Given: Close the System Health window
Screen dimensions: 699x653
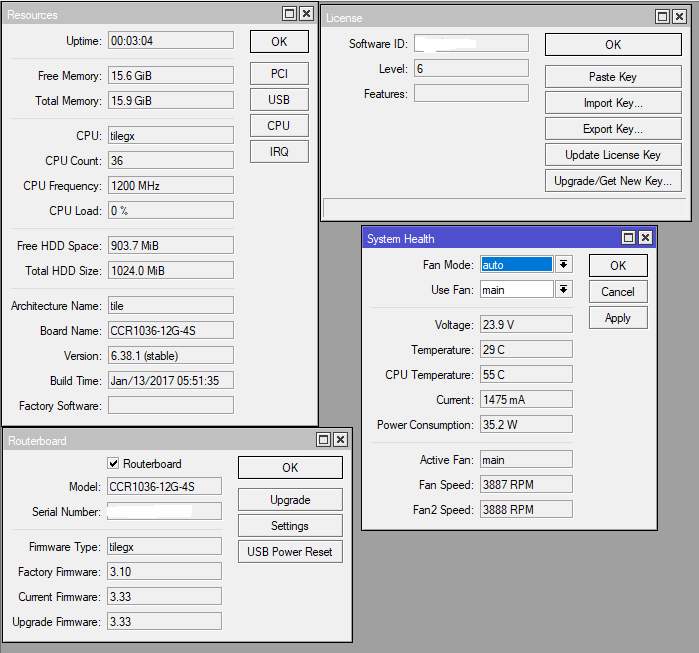Looking at the screenshot, I should pyautogui.click(x=645, y=238).
